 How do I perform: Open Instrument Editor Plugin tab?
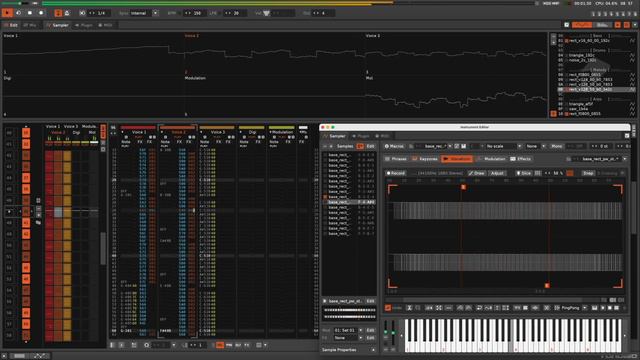(361, 136)
